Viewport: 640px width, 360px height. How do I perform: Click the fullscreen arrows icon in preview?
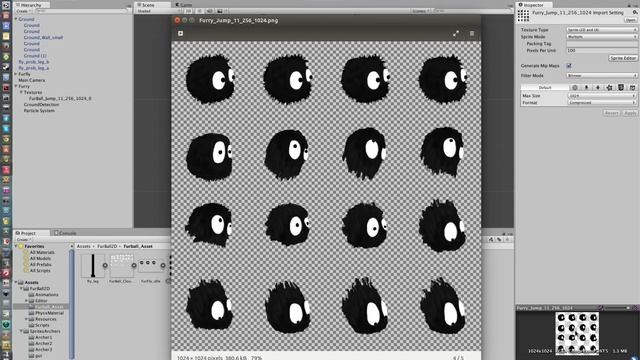pyautogui.click(x=456, y=34)
